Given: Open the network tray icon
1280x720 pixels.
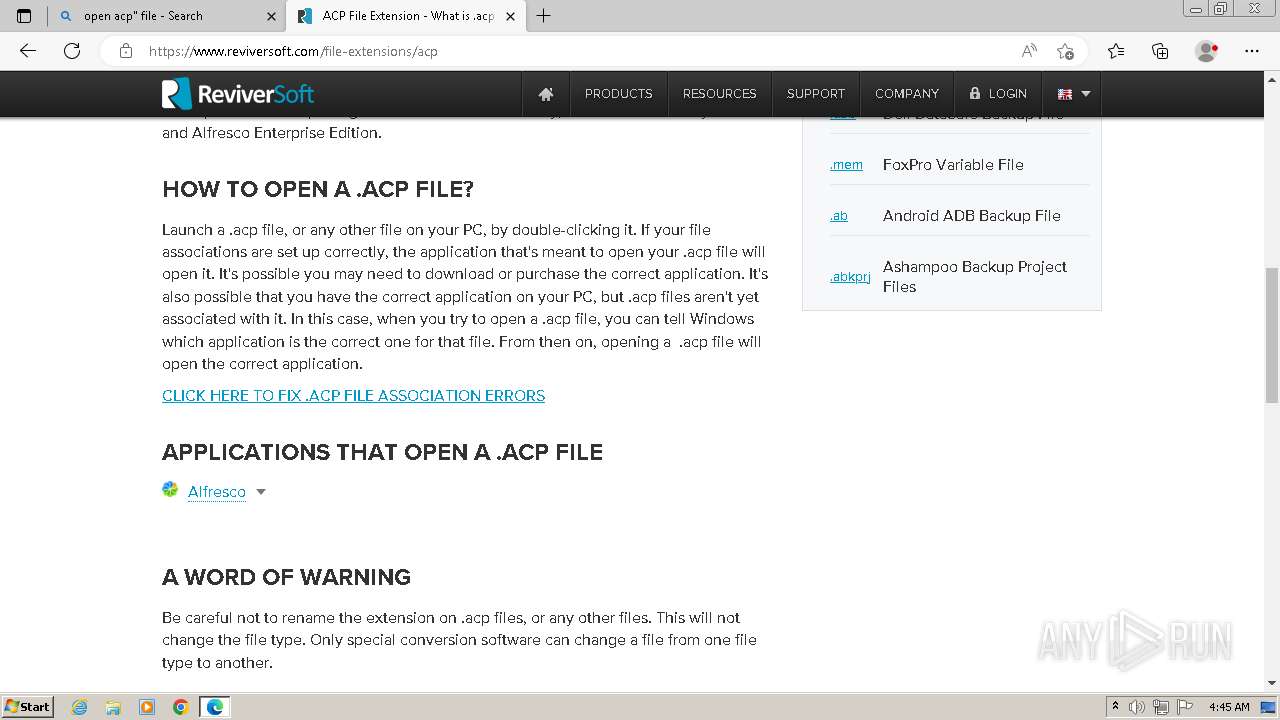Looking at the screenshot, I should [x=1161, y=707].
